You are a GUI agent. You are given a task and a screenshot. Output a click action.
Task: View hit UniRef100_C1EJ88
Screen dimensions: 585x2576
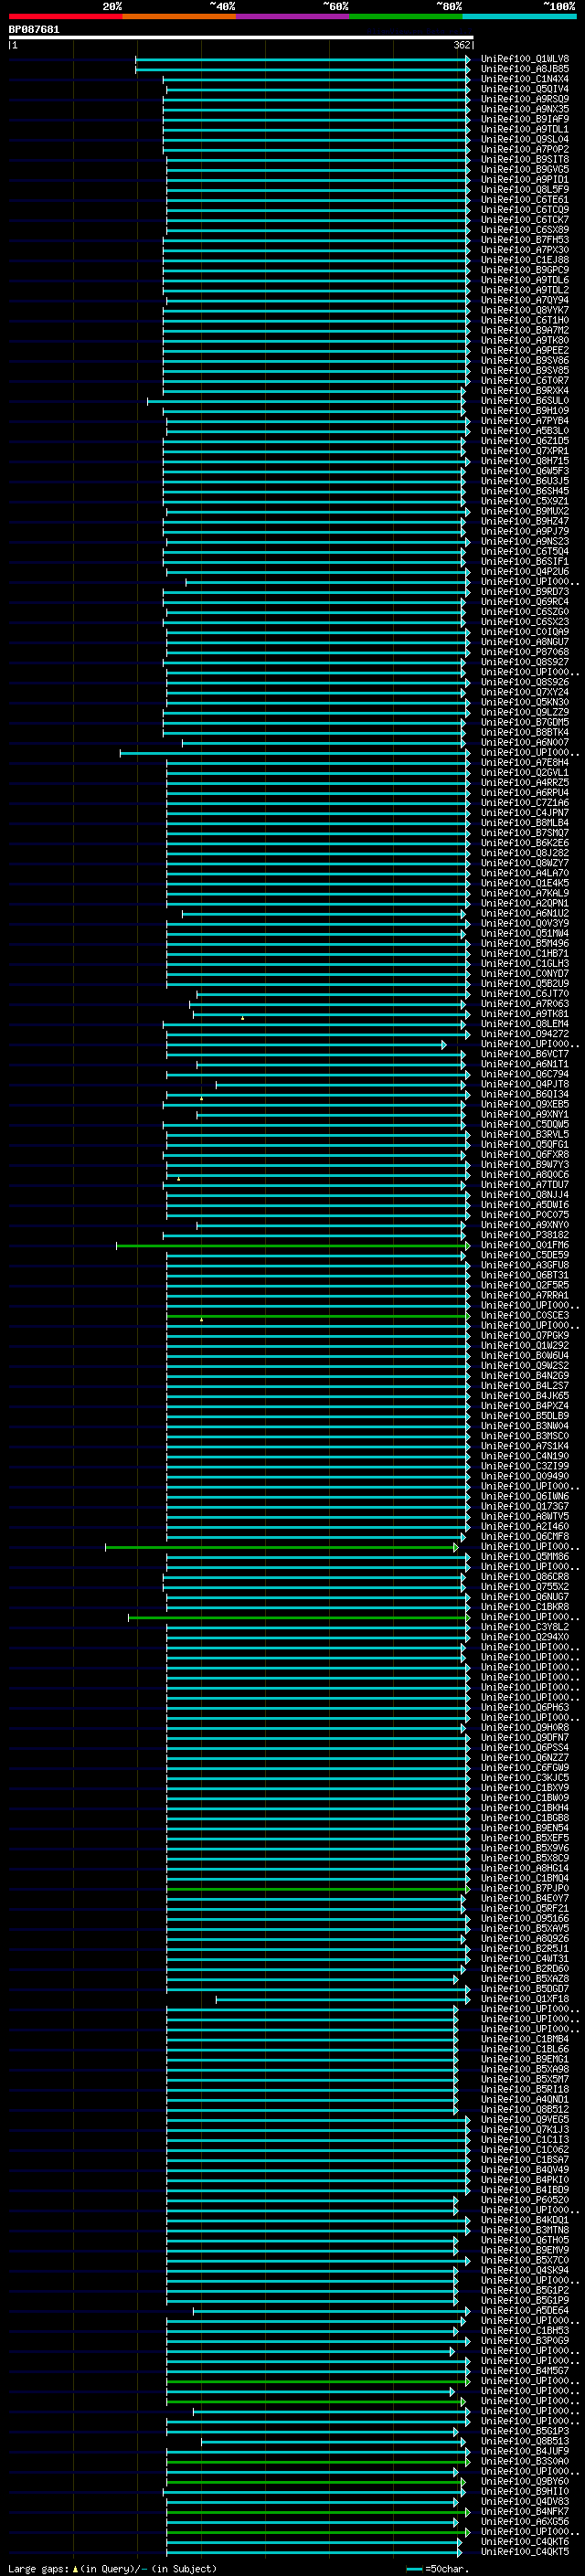525,260
